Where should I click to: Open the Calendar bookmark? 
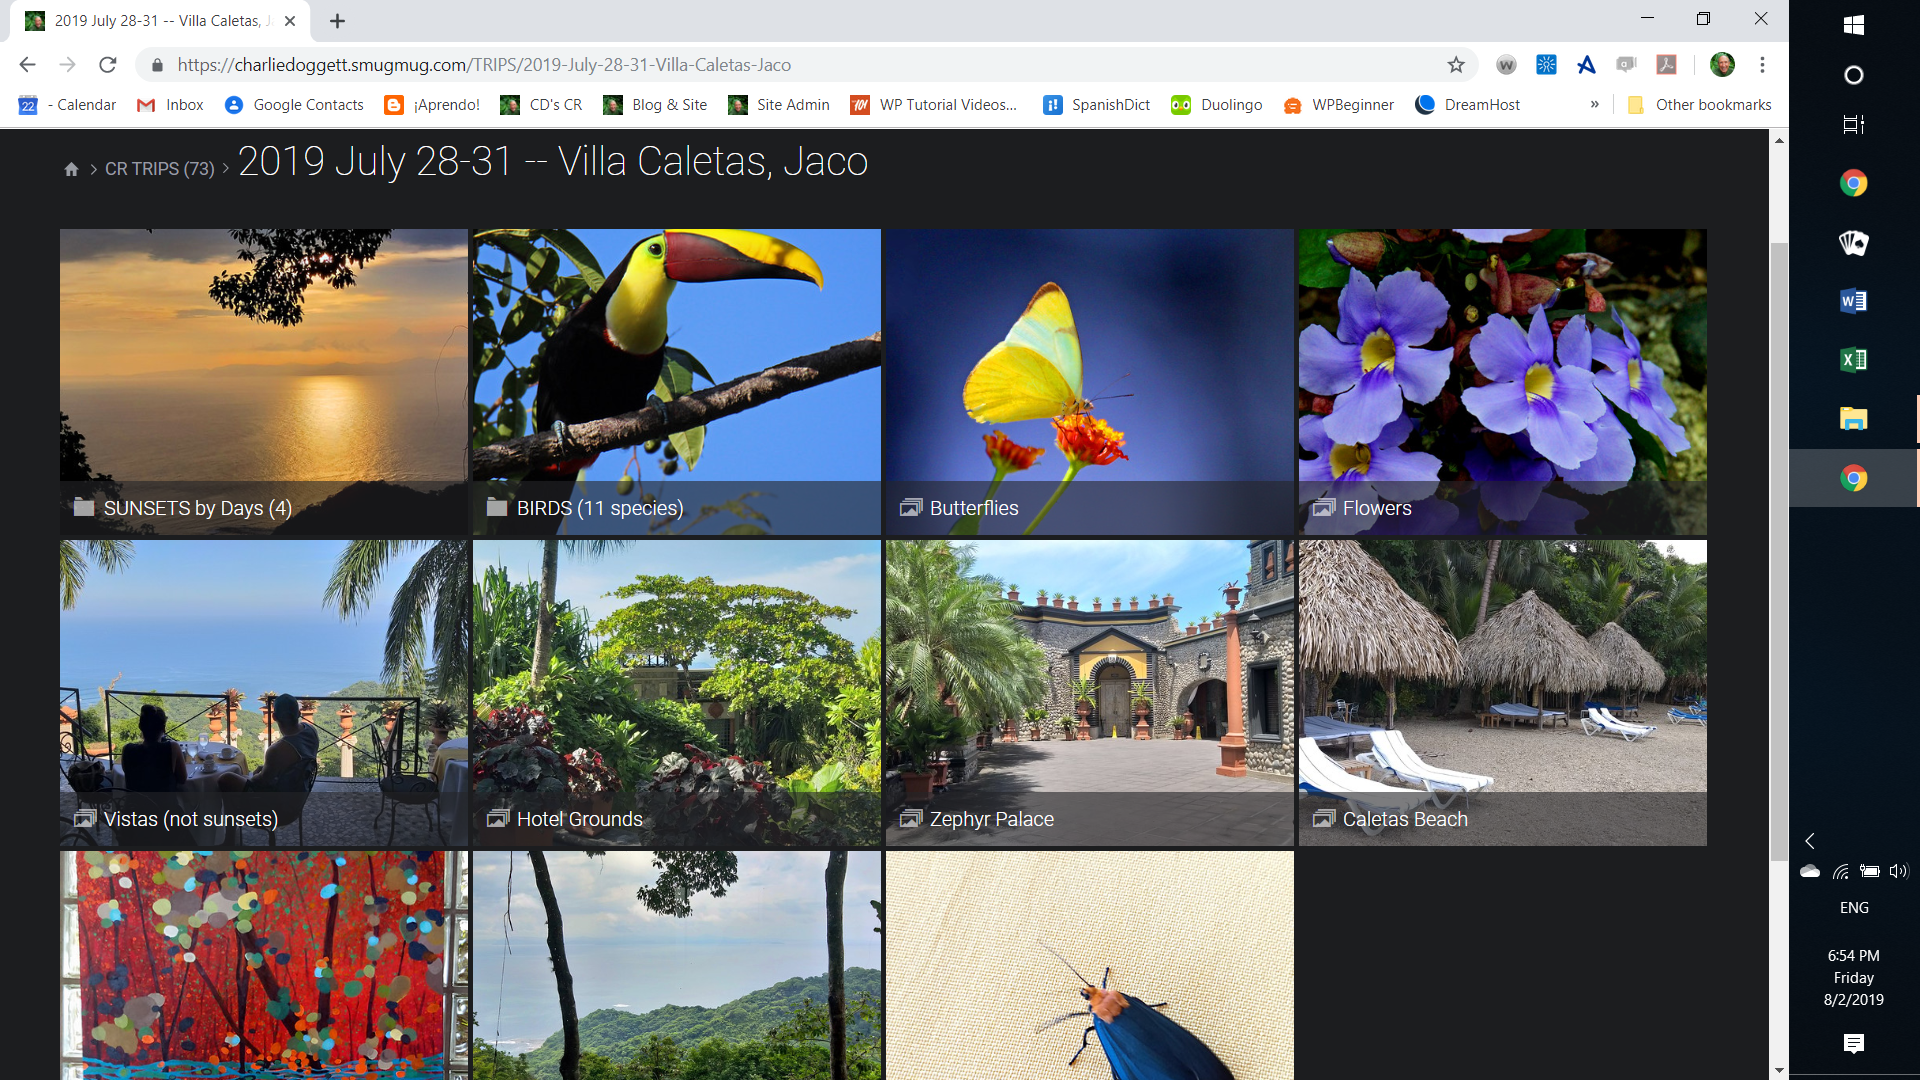(x=67, y=105)
